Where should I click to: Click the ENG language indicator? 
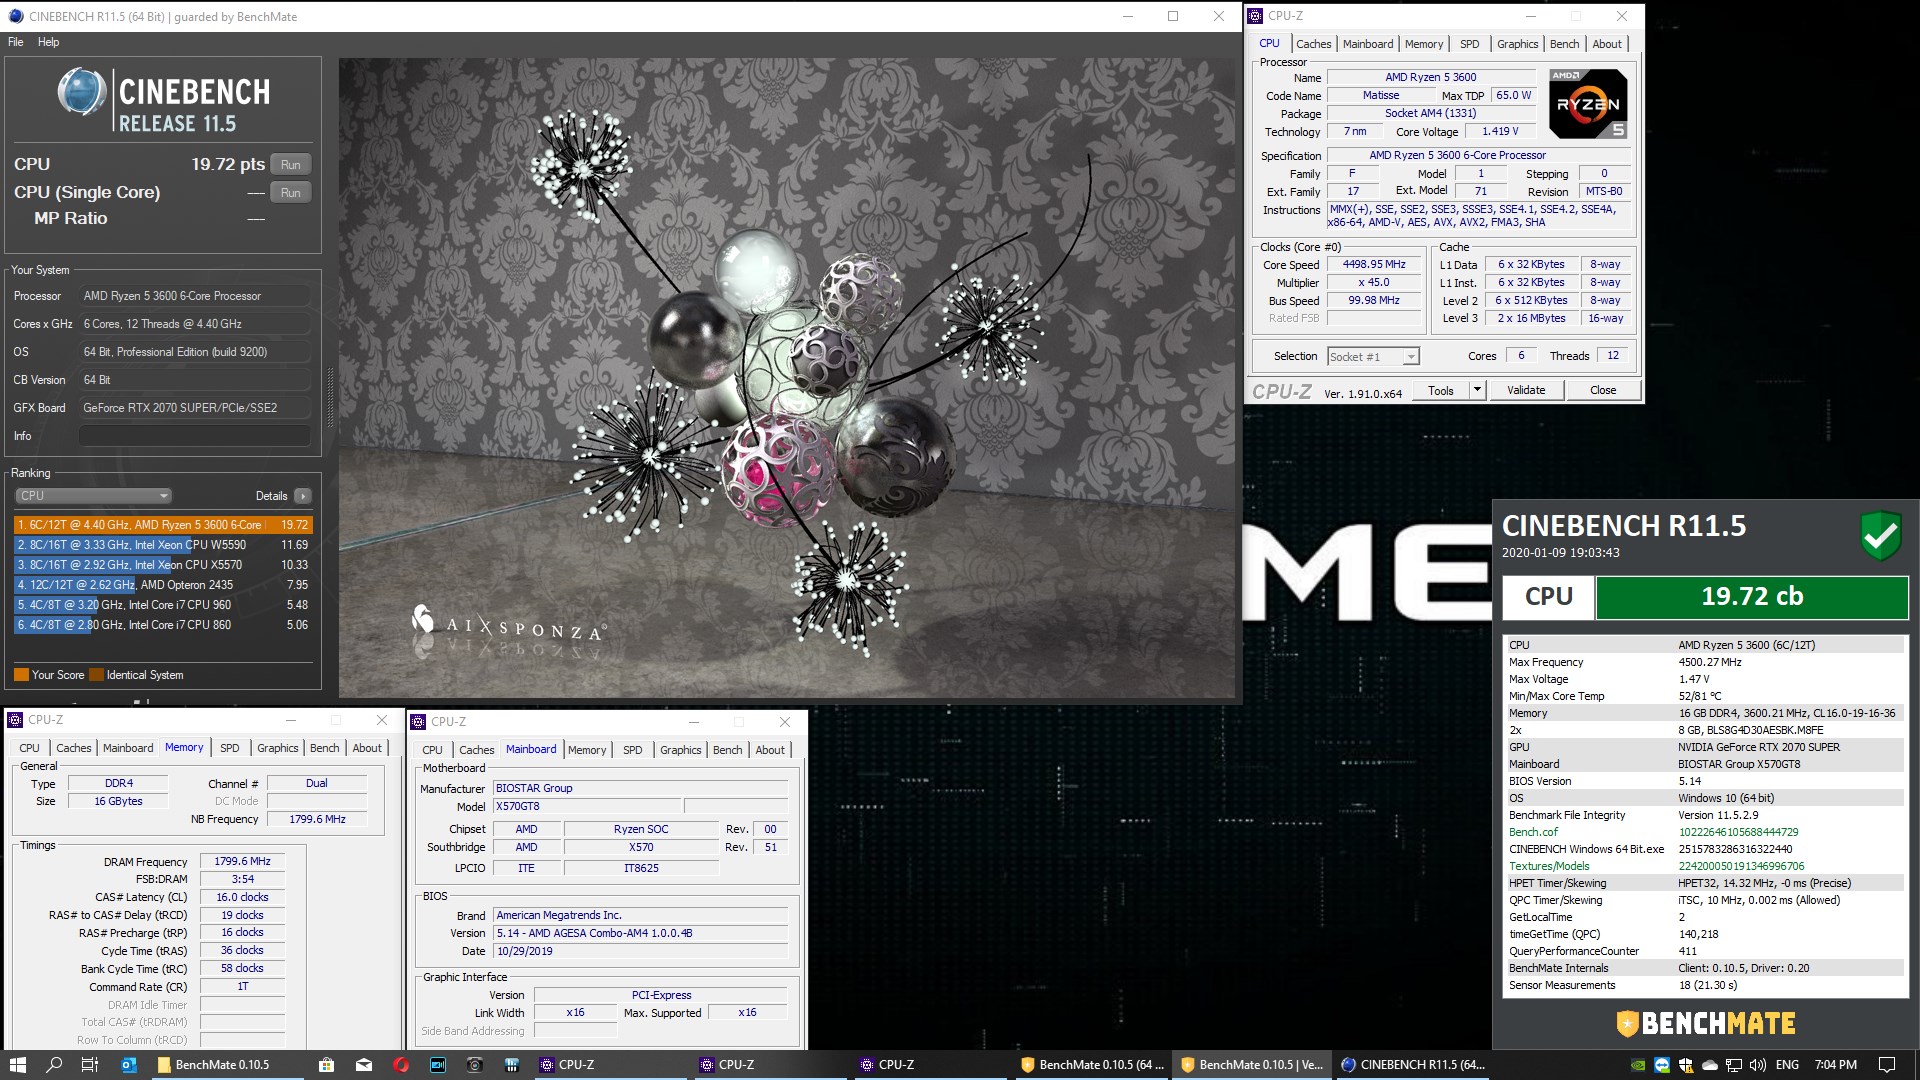pyautogui.click(x=1787, y=1065)
